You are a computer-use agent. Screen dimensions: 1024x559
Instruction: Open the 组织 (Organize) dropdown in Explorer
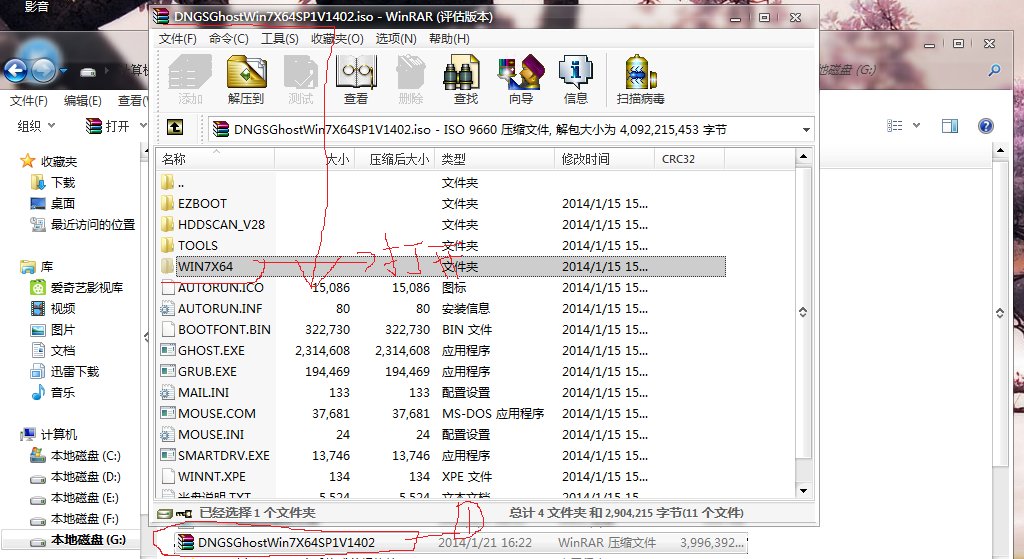point(36,125)
